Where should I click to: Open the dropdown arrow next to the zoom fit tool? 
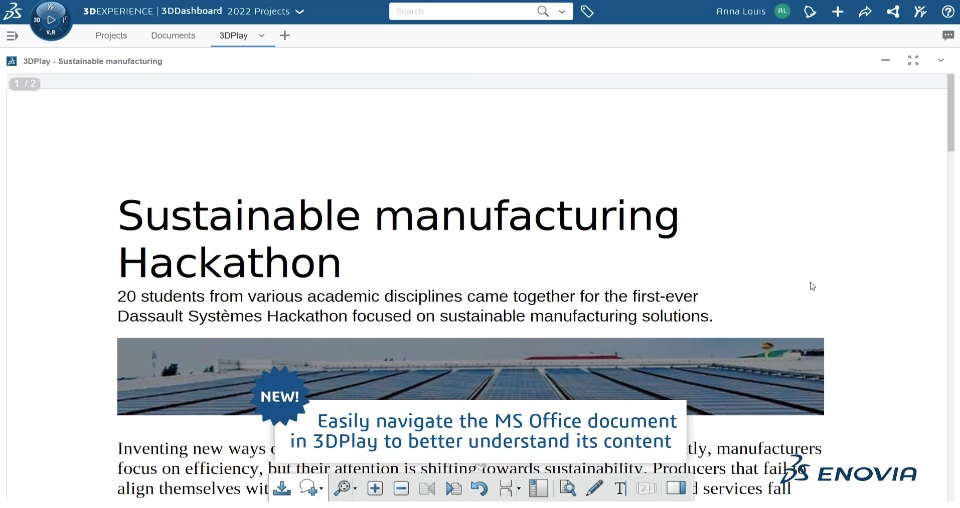click(355, 488)
